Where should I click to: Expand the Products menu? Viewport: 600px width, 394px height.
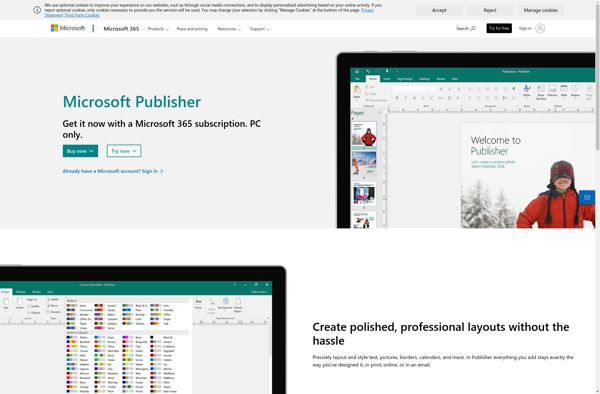point(158,29)
